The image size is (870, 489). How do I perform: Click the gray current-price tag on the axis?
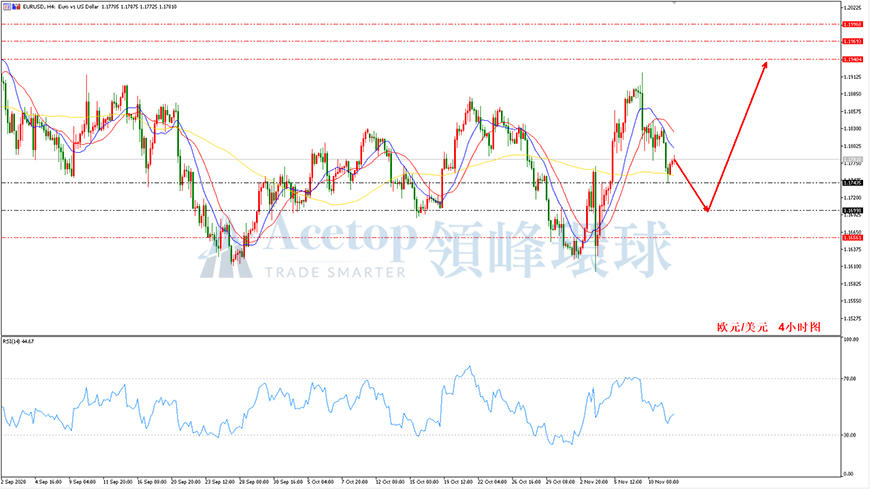(852, 159)
